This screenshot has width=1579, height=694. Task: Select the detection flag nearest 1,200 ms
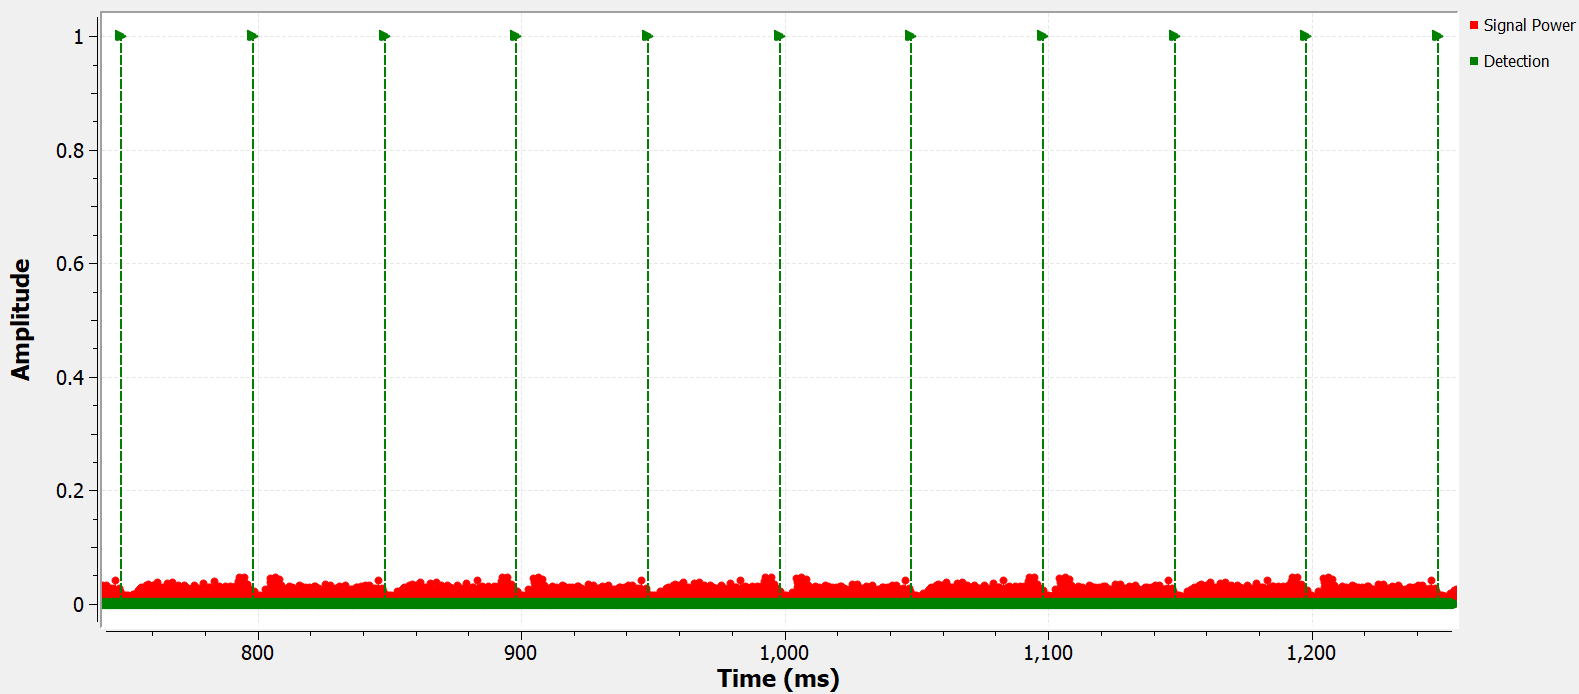[1306, 36]
